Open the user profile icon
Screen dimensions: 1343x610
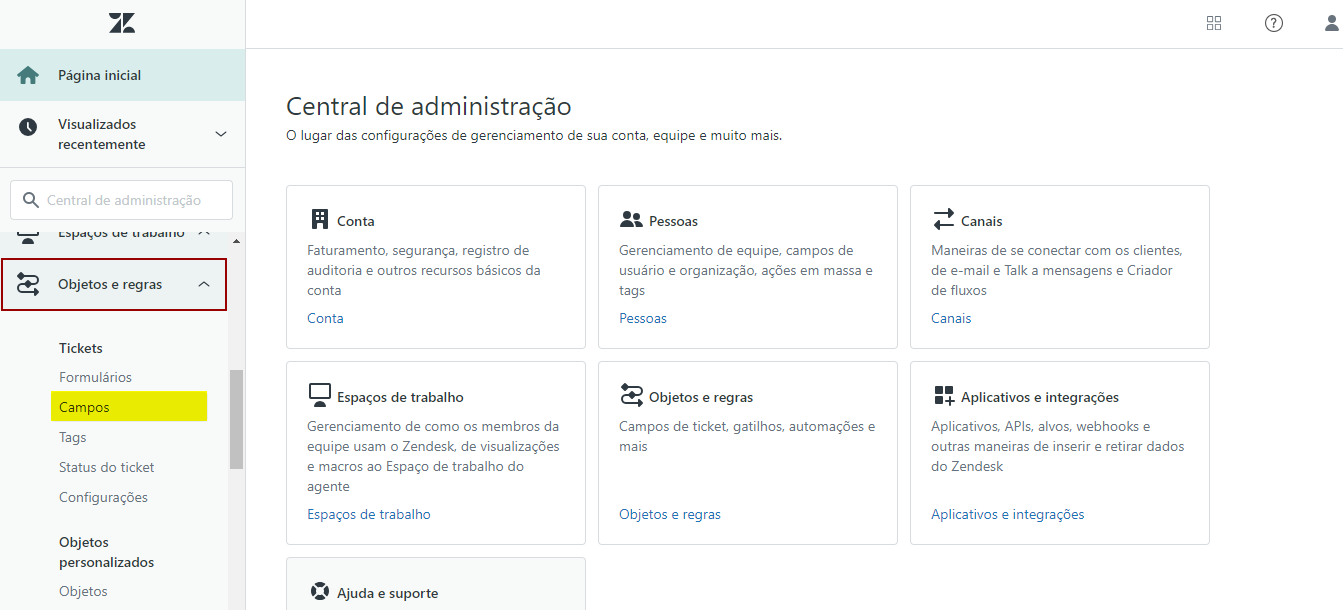(x=1331, y=24)
